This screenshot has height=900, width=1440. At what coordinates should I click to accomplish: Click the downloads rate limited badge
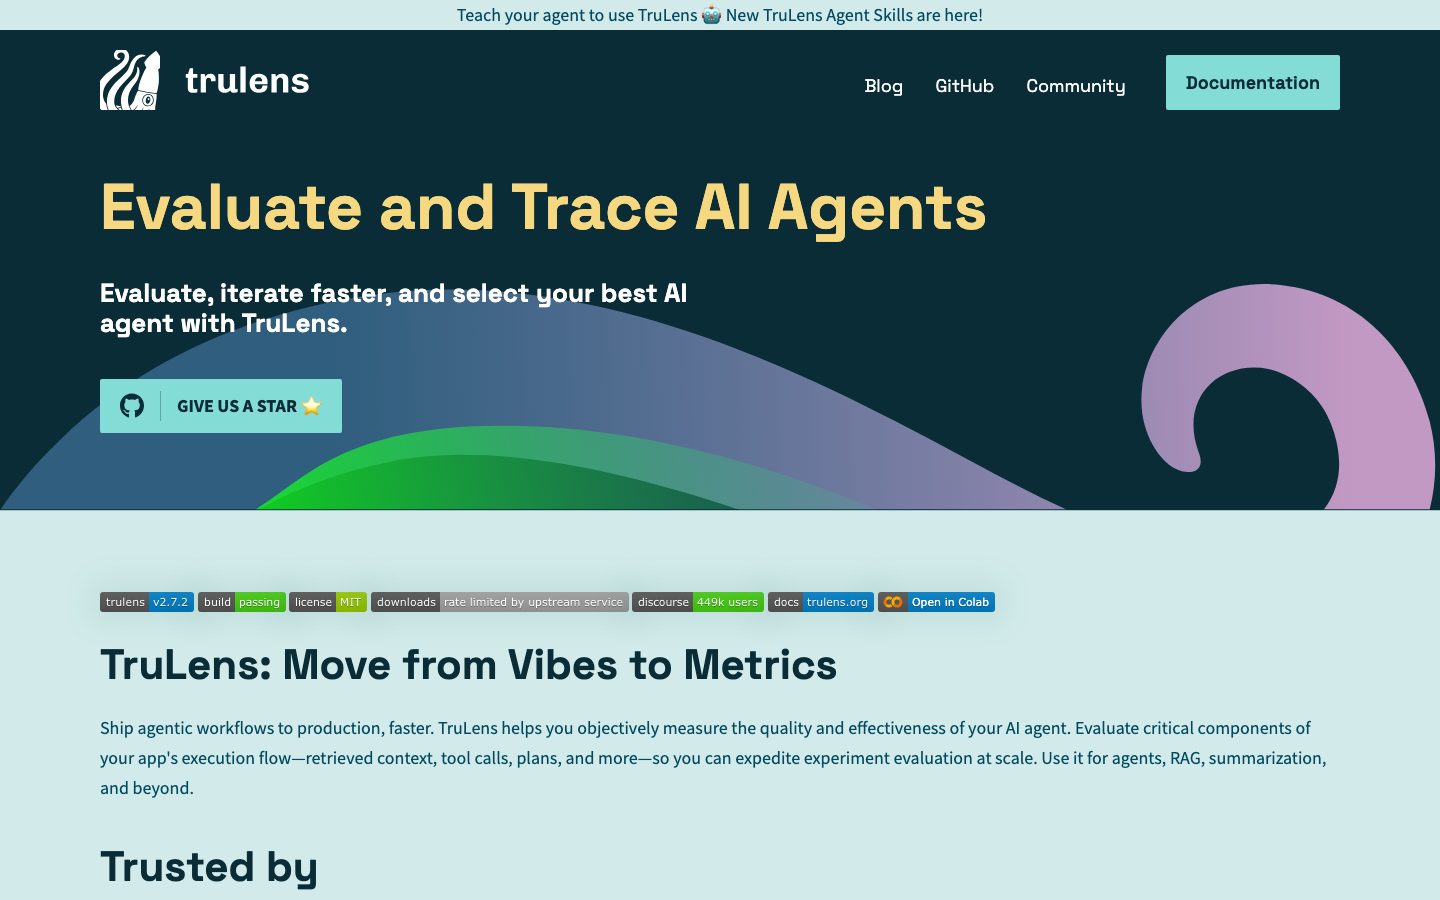pyautogui.click(x=499, y=602)
